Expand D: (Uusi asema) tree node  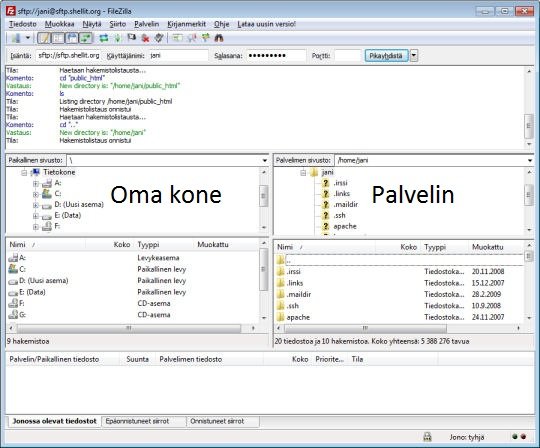35,205
